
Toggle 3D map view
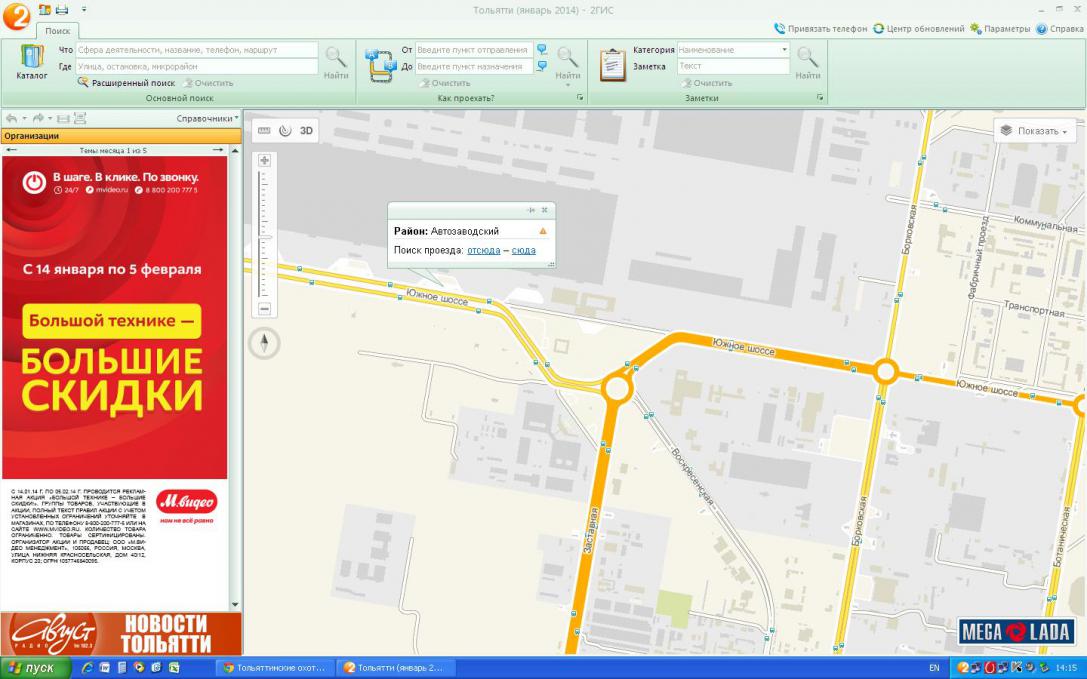(307, 130)
